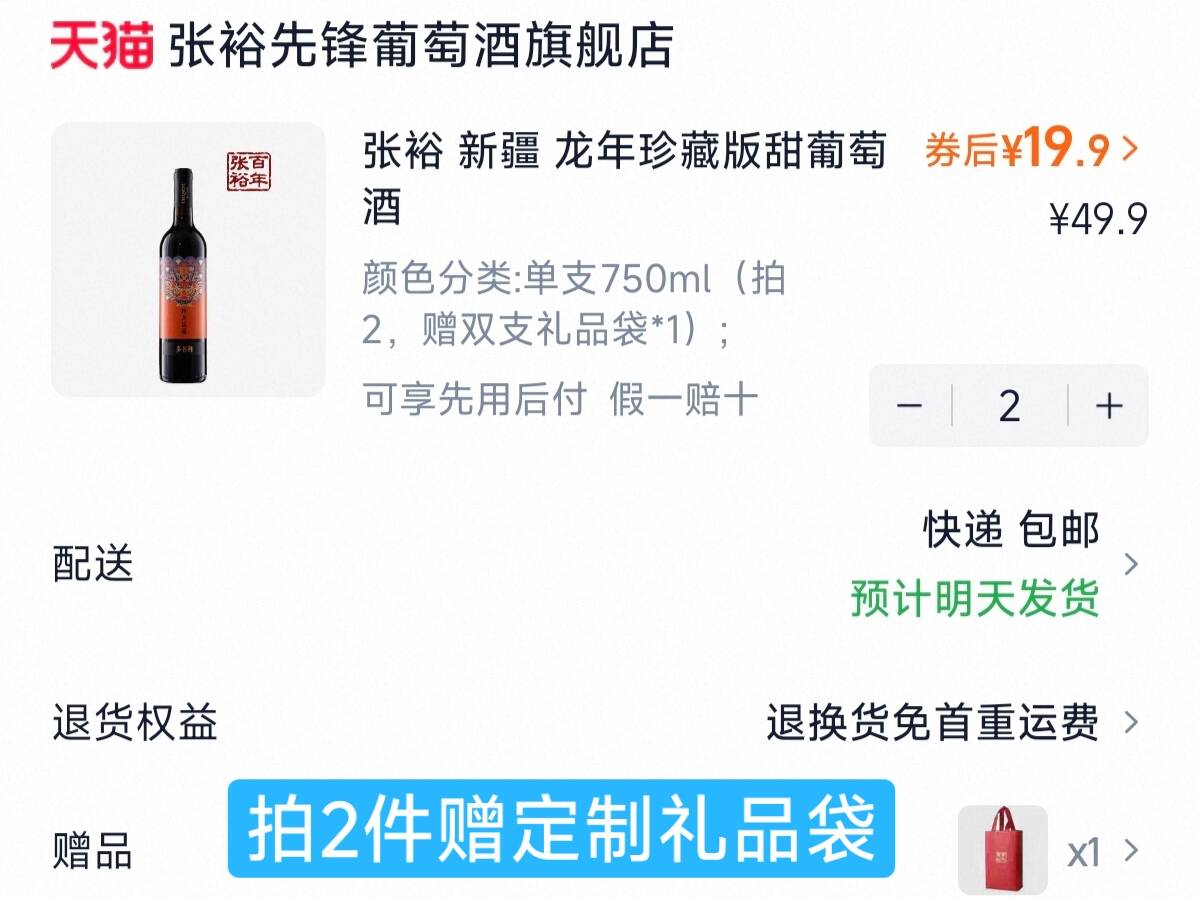Click the quantity field showing 2

(x=1009, y=406)
